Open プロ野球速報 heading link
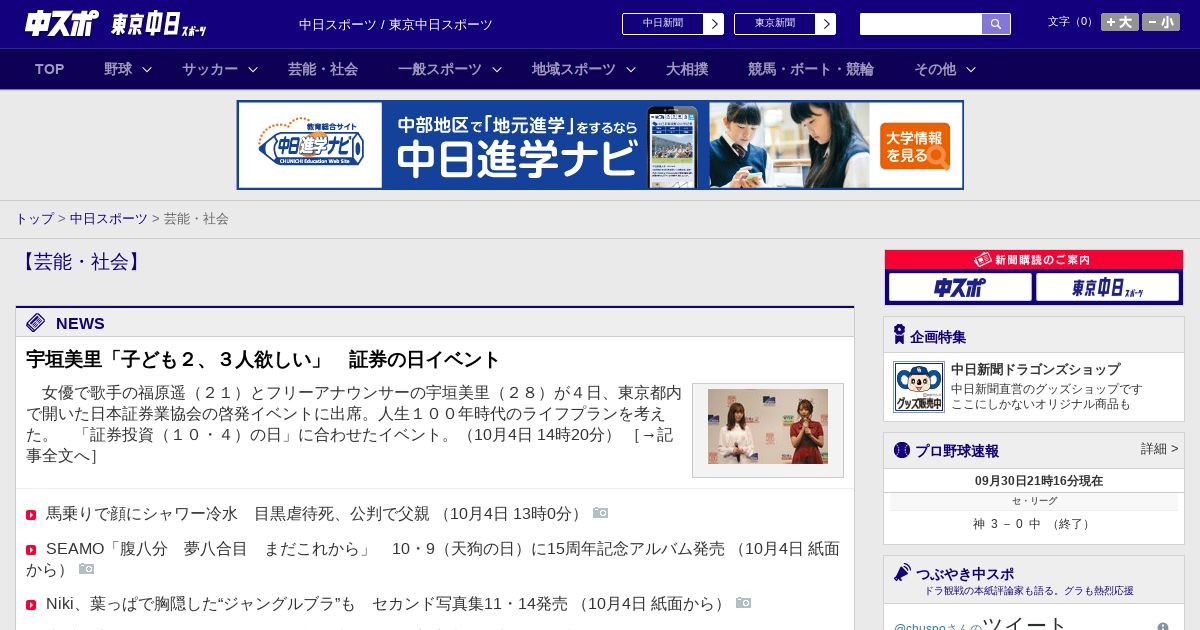This screenshot has width=1200, height=630. [957, 451]
